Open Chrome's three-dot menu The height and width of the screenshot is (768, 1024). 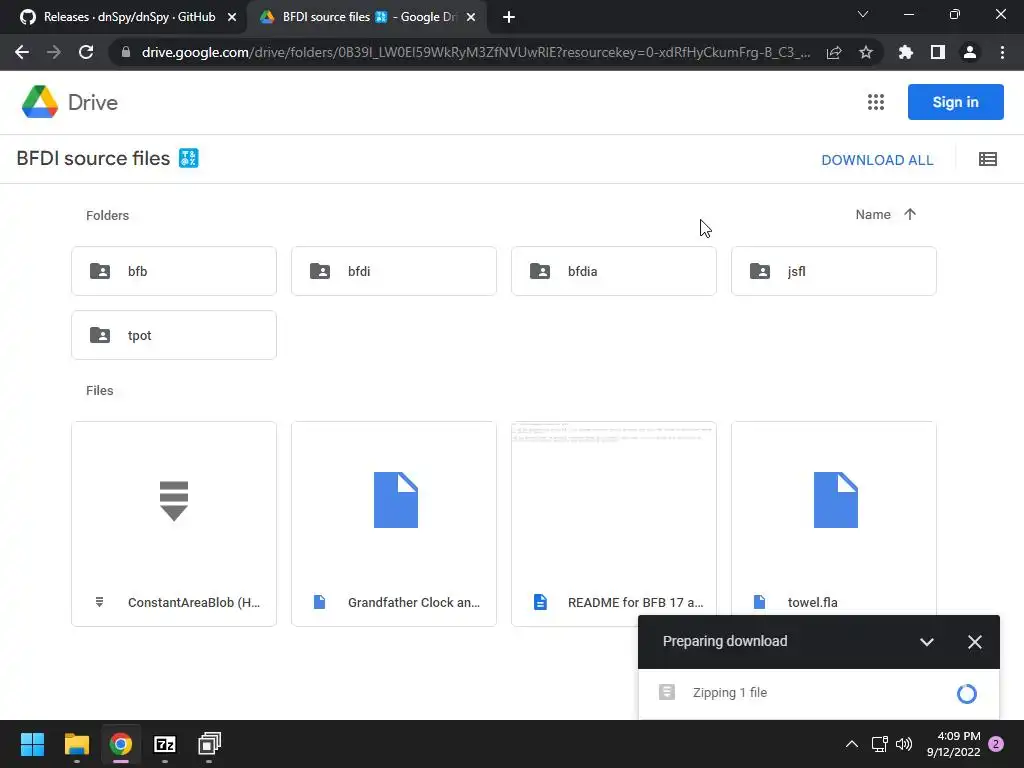tap(1002, 52)
